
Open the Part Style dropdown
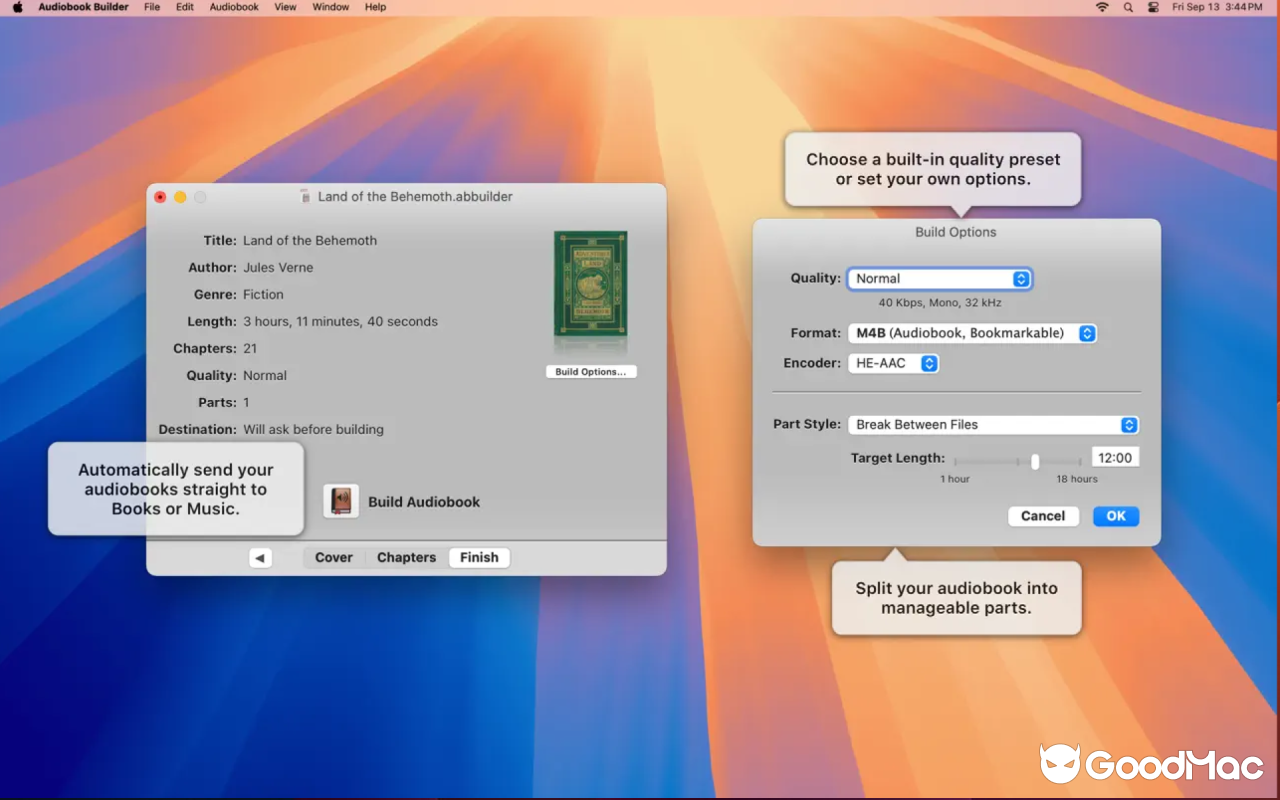coord(993,424)
